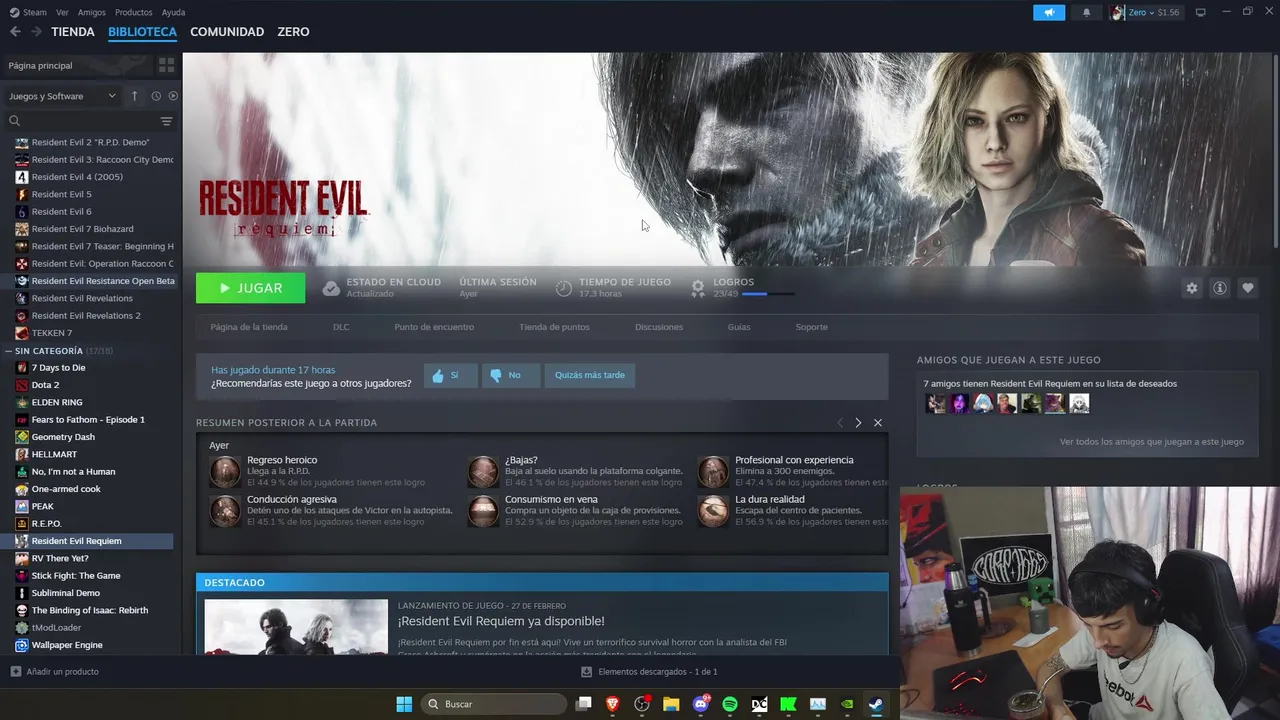Open game settings gear for Resident Evil Requiem

coord(1192,288)
